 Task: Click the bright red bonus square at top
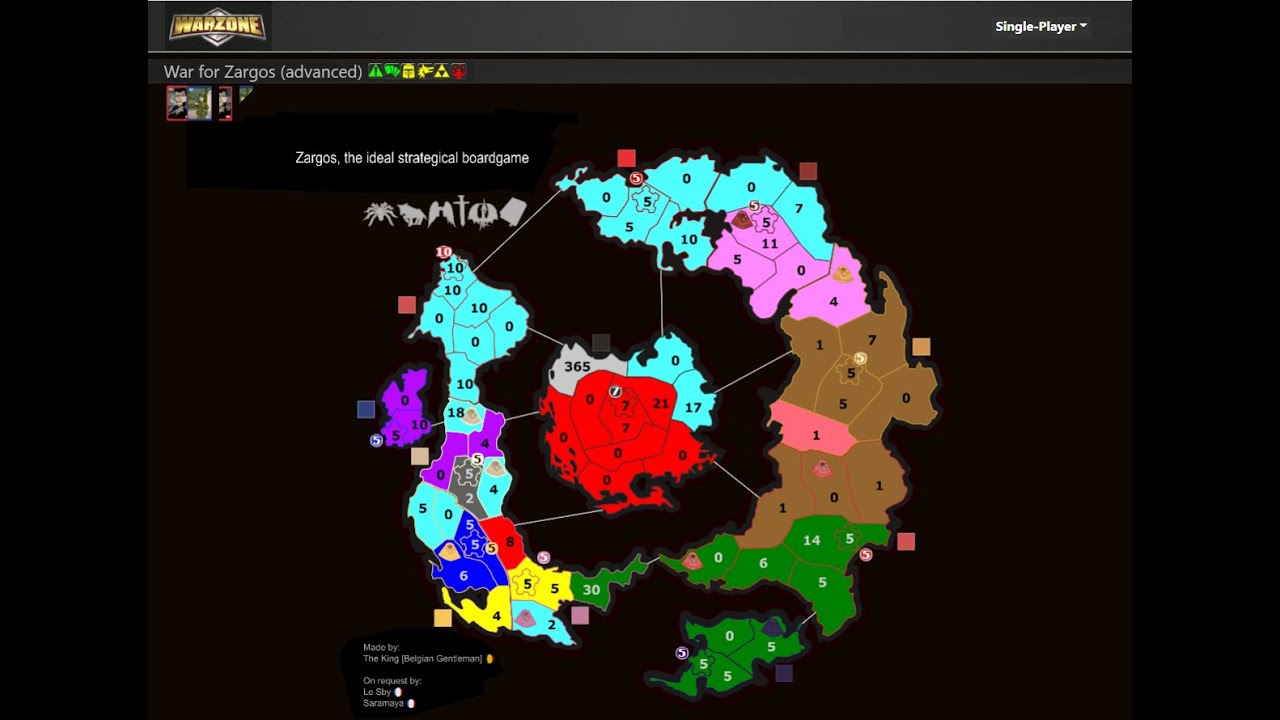pos(626,158)
